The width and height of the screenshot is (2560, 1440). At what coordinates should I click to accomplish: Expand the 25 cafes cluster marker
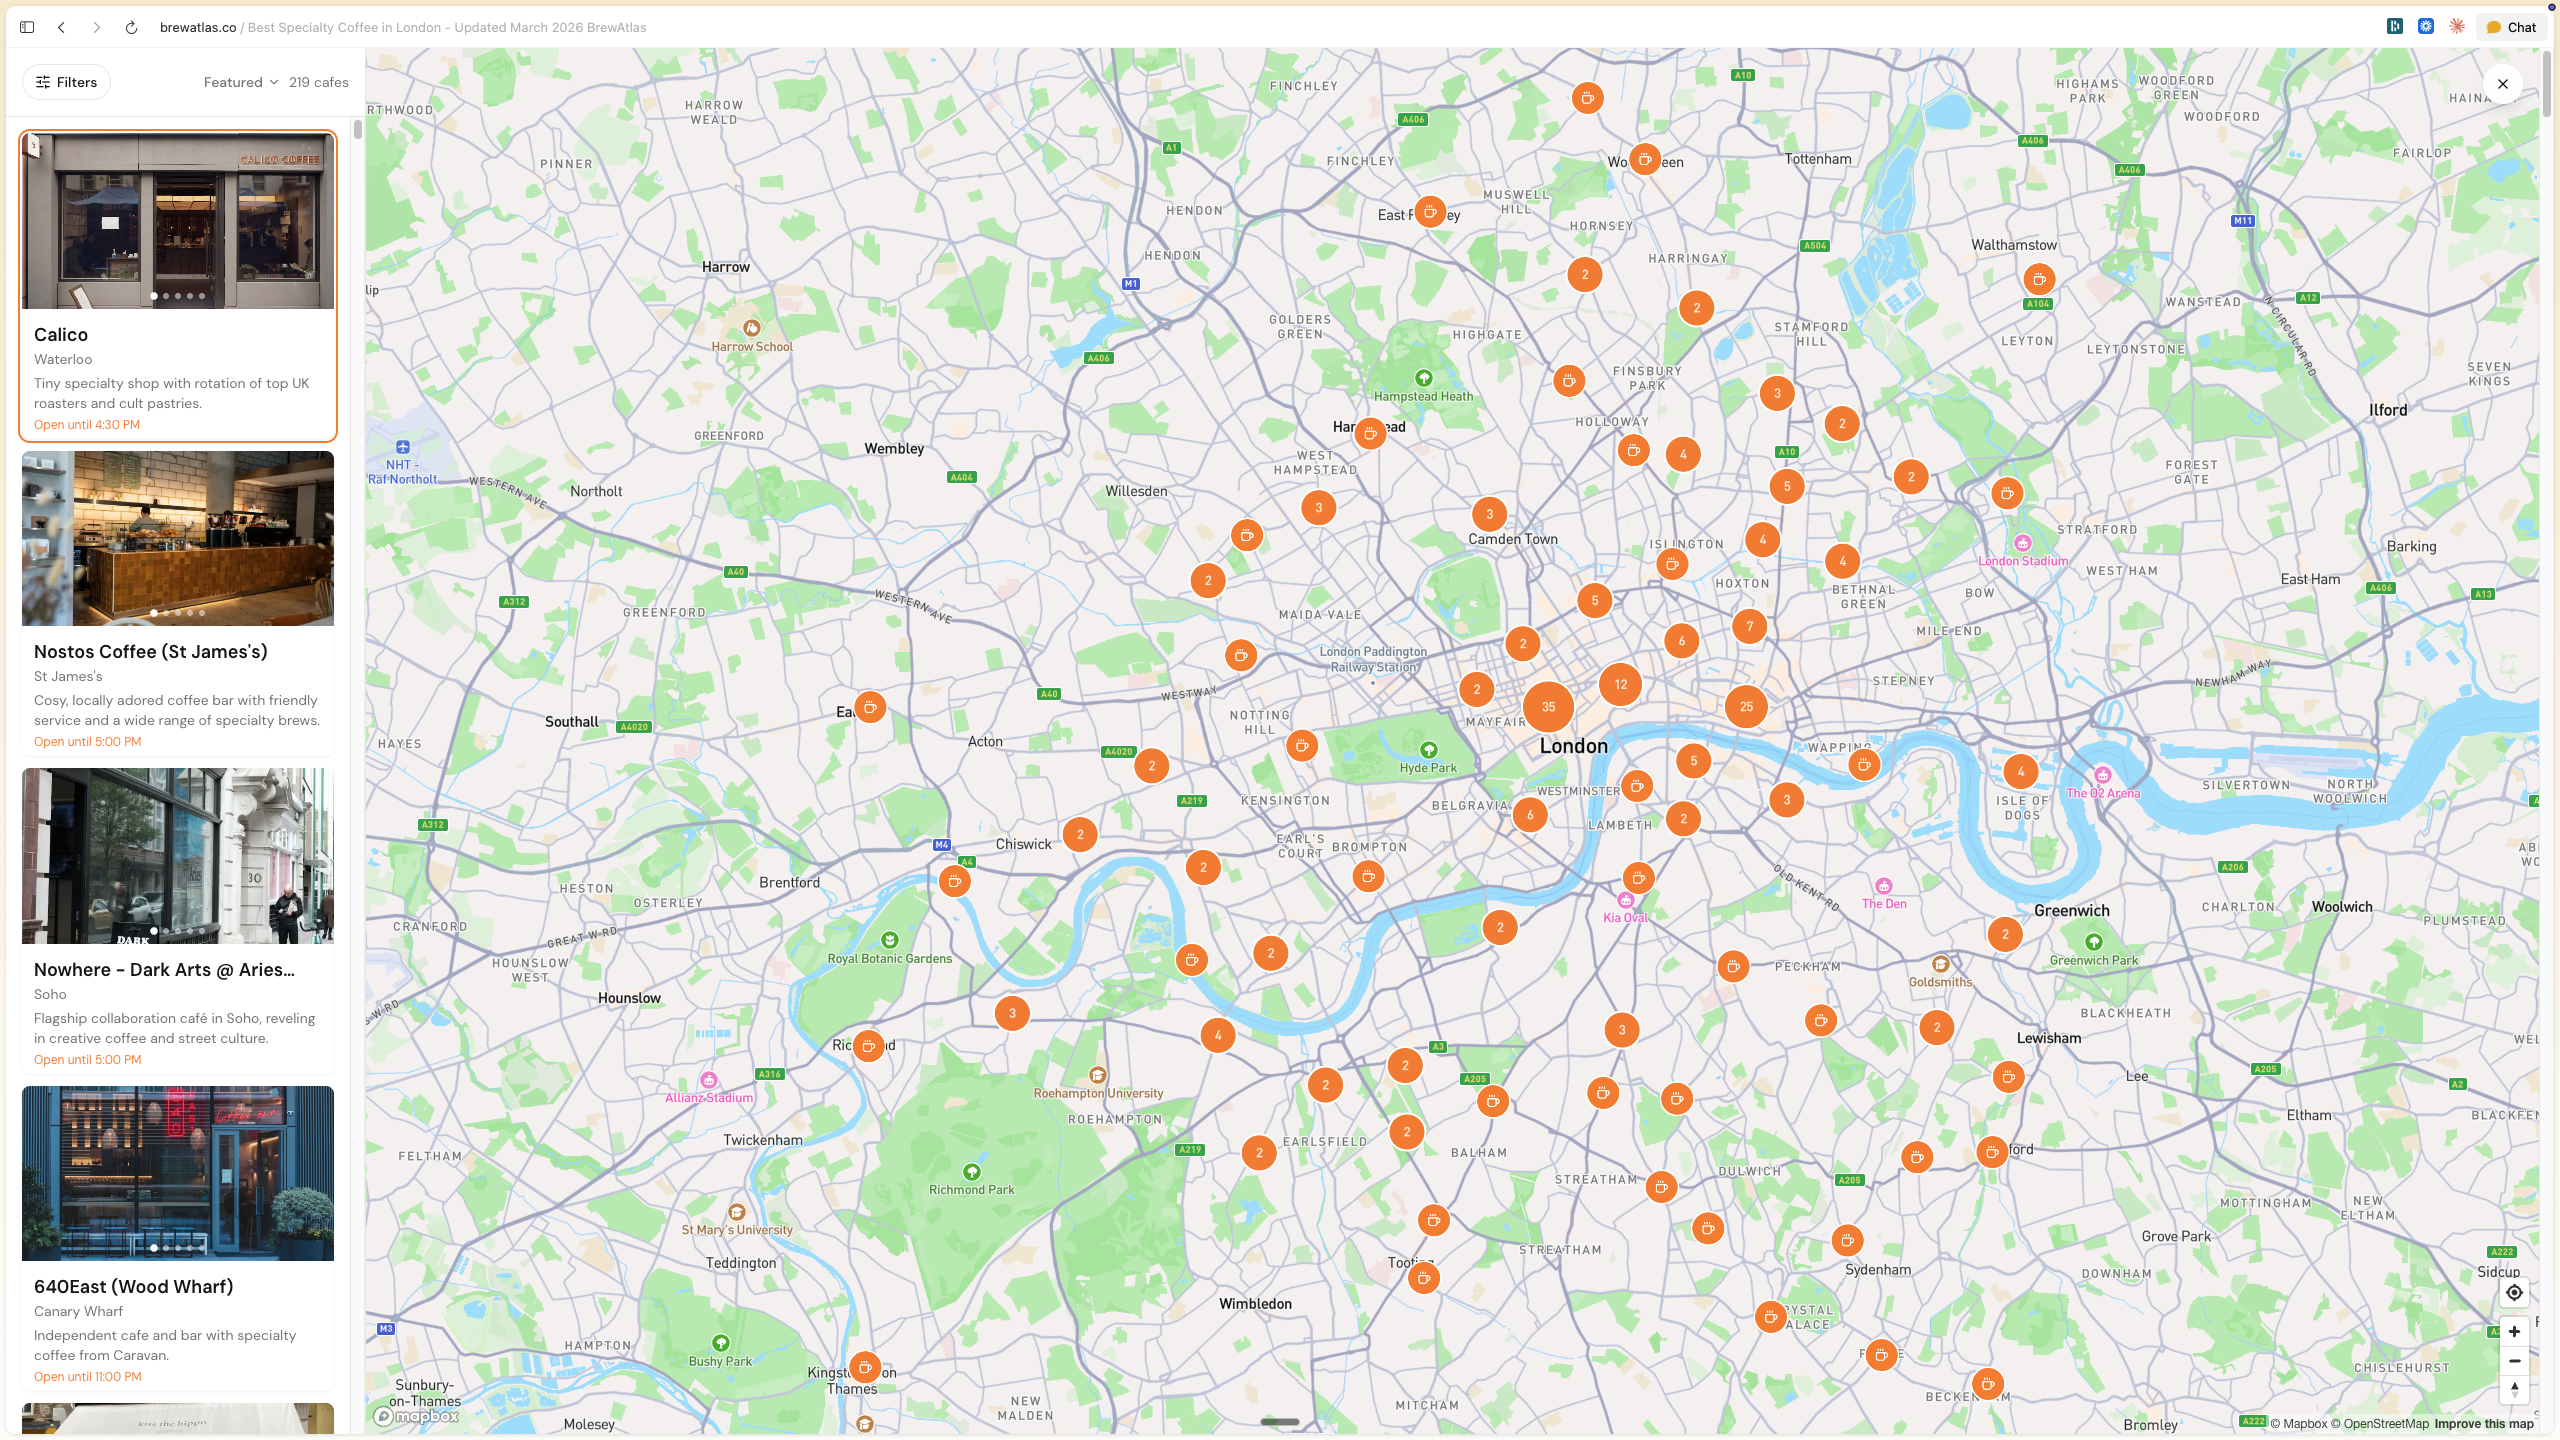pyautogui.click(x=1746, y=707)
